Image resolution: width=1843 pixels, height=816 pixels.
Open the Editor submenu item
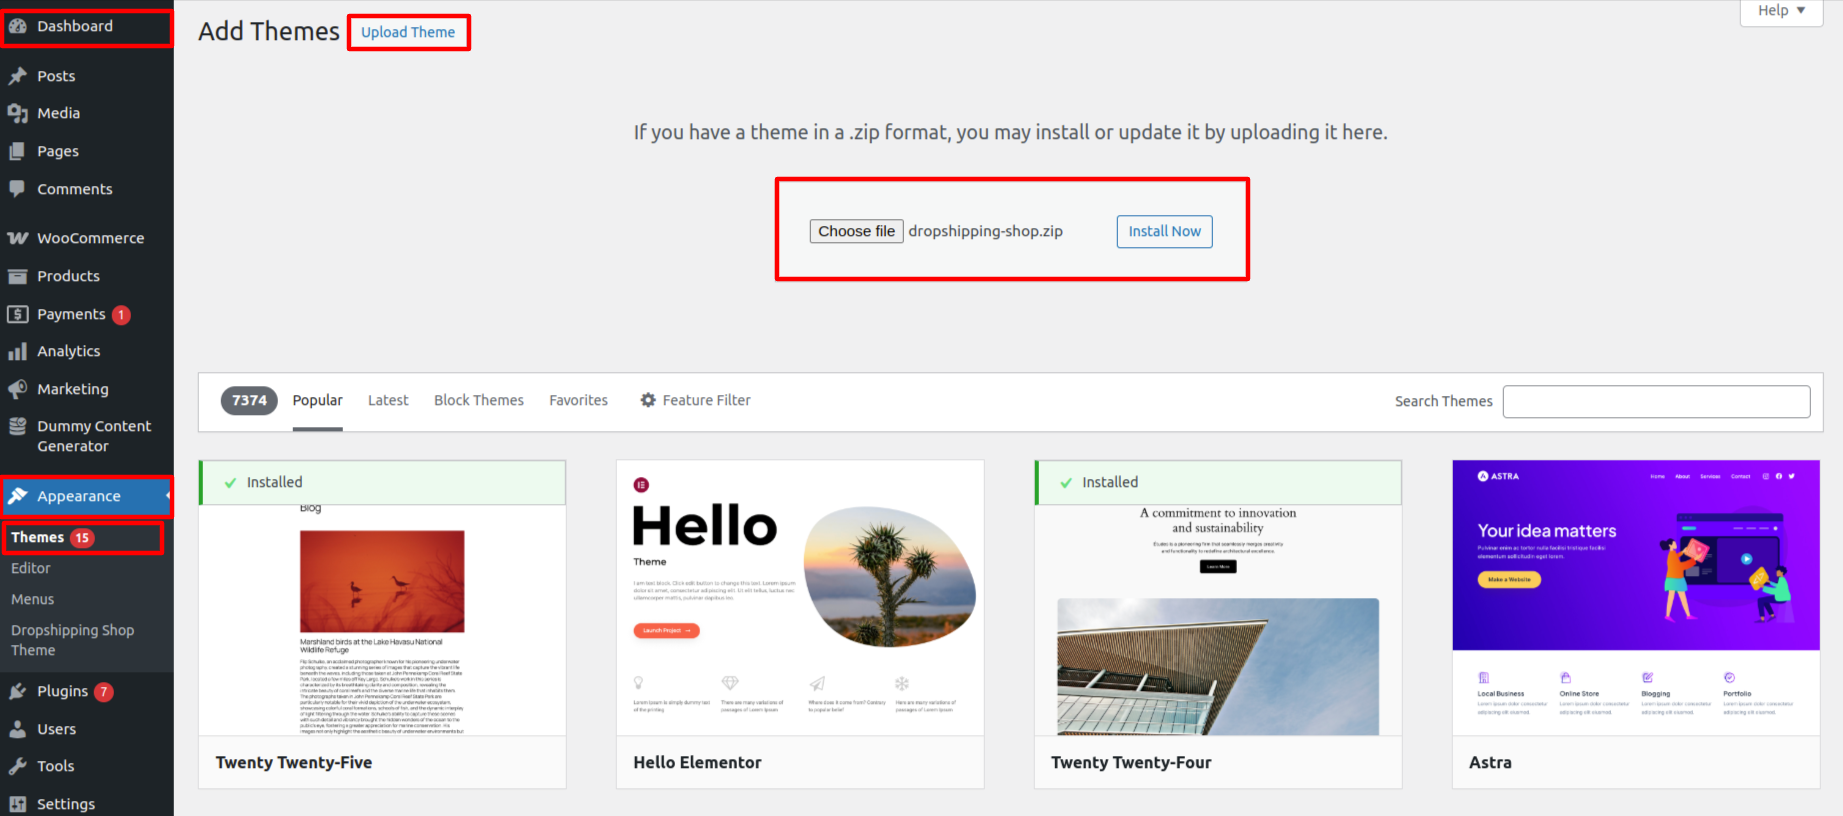tap(31, 568)
